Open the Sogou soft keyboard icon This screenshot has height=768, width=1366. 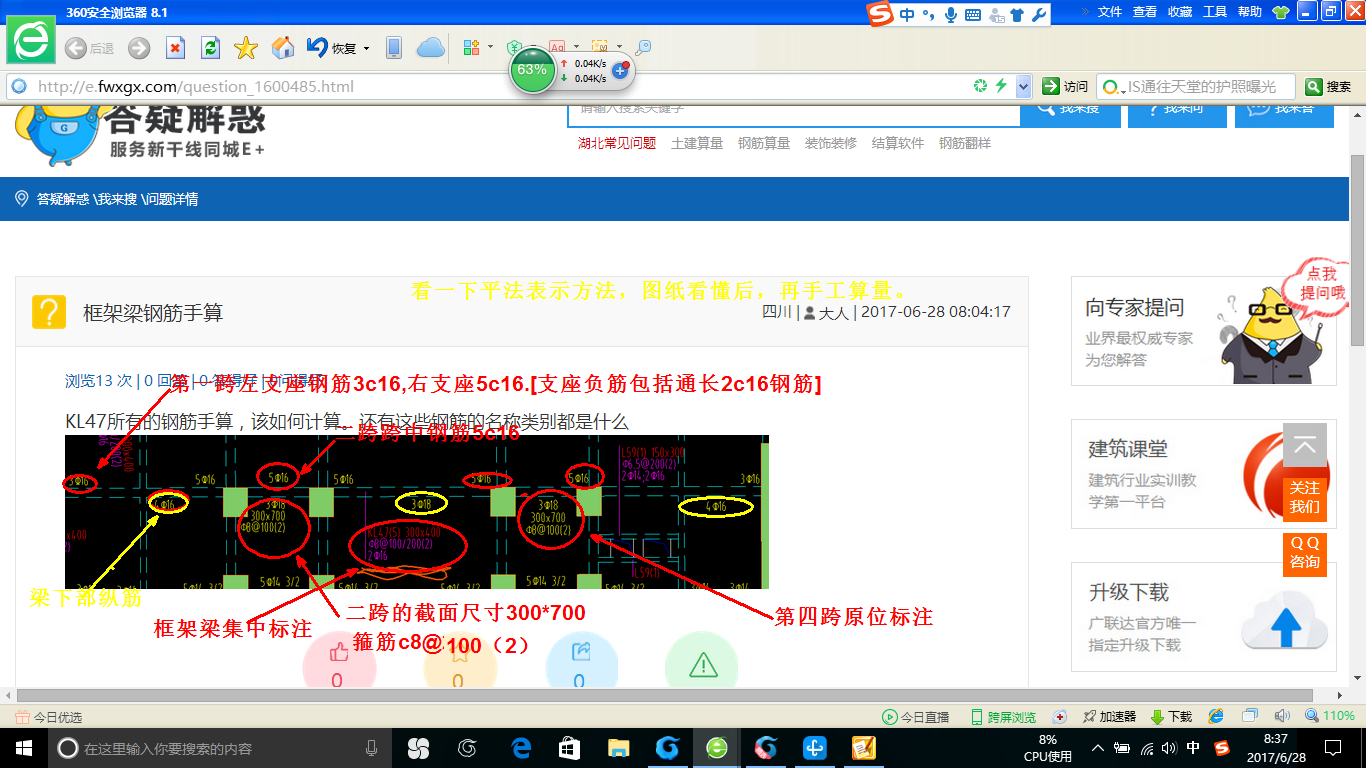(x=972, y=14)
